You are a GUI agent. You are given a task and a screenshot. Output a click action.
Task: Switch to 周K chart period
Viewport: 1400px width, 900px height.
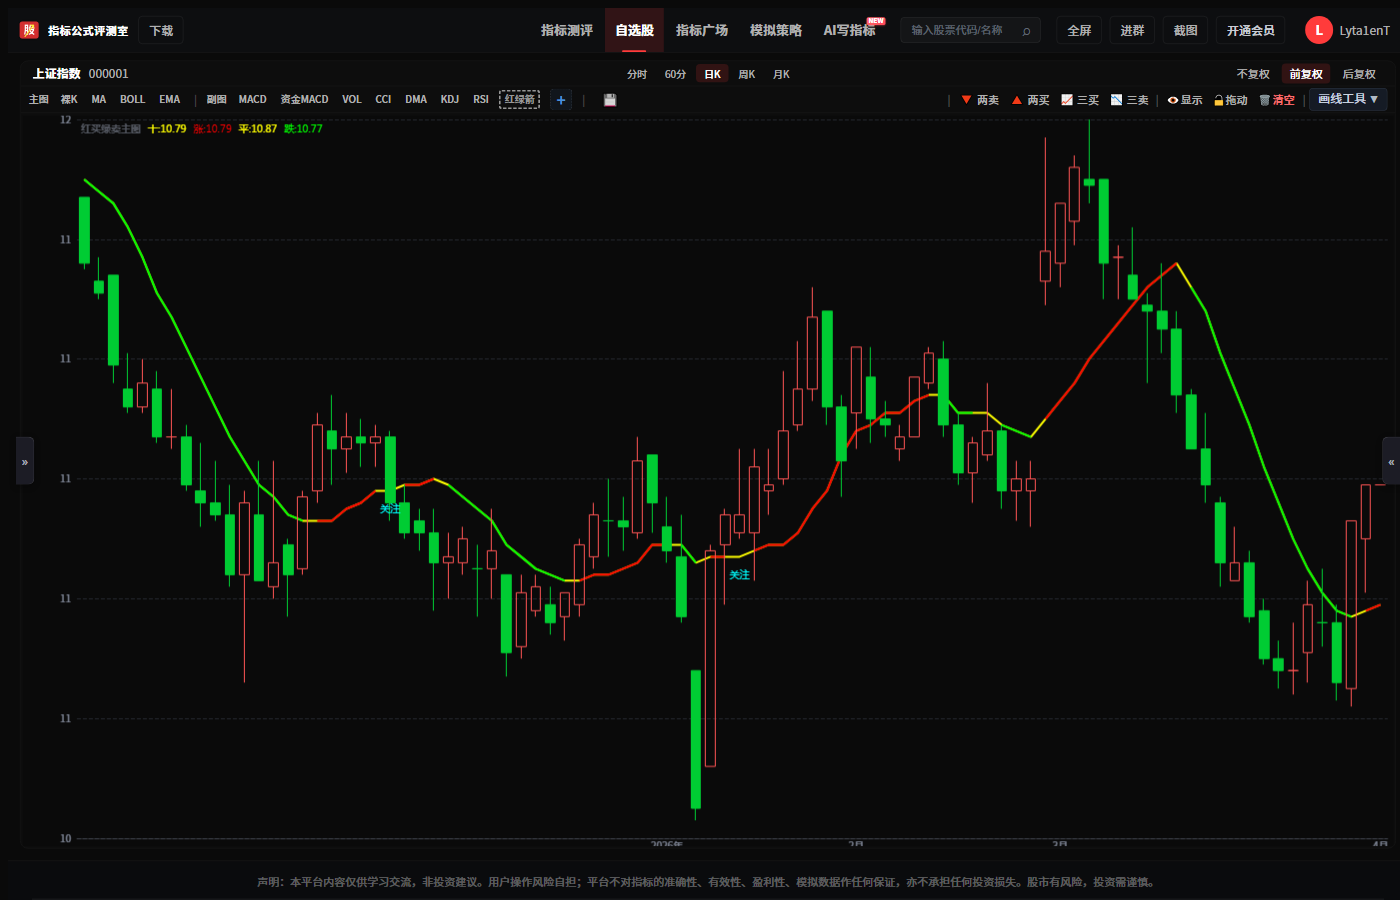tap(747, 74)
